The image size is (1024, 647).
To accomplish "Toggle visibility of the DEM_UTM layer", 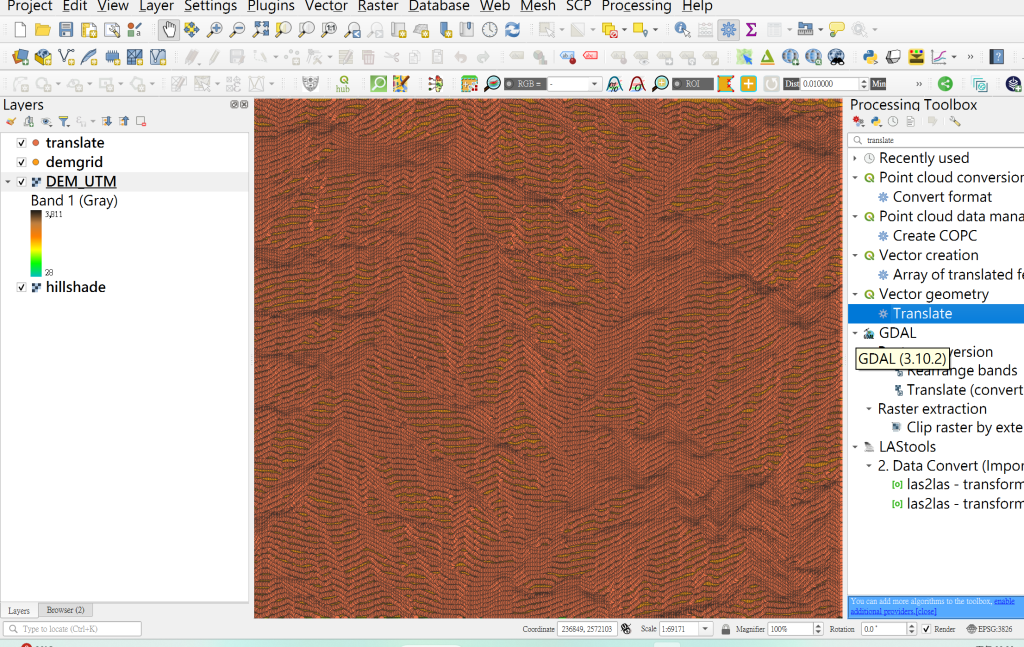I will point(22,181).
